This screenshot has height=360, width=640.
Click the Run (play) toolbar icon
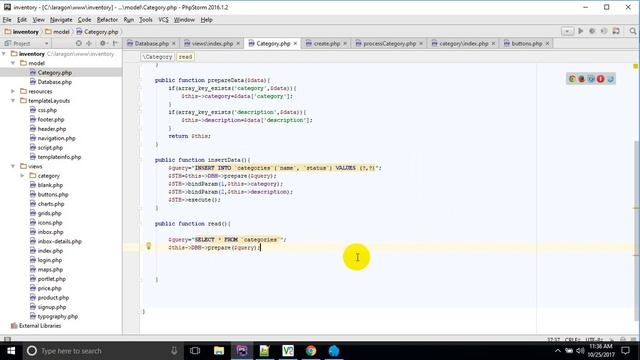(x=580, y=31)
